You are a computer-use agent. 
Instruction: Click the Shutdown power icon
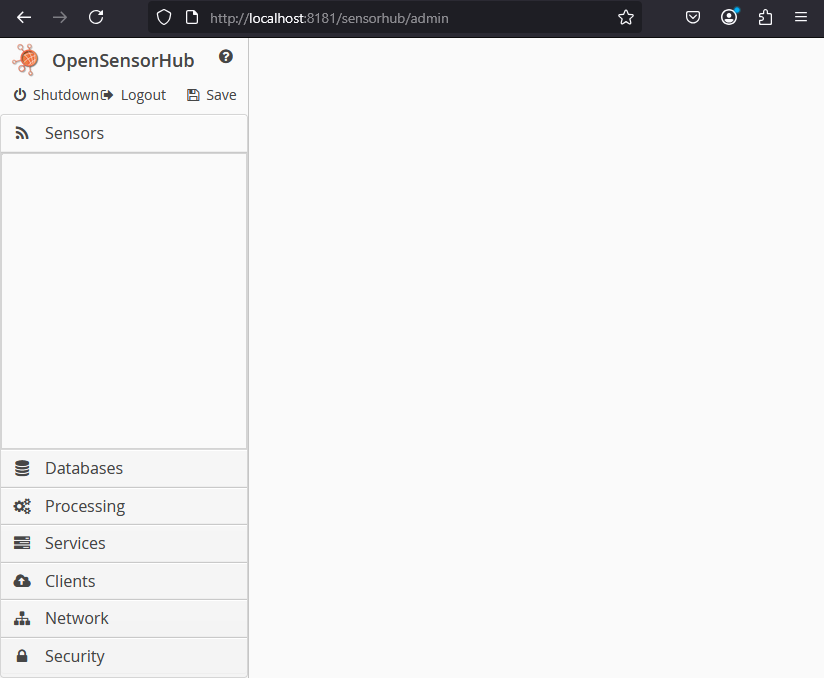click(x=19, y=94)
